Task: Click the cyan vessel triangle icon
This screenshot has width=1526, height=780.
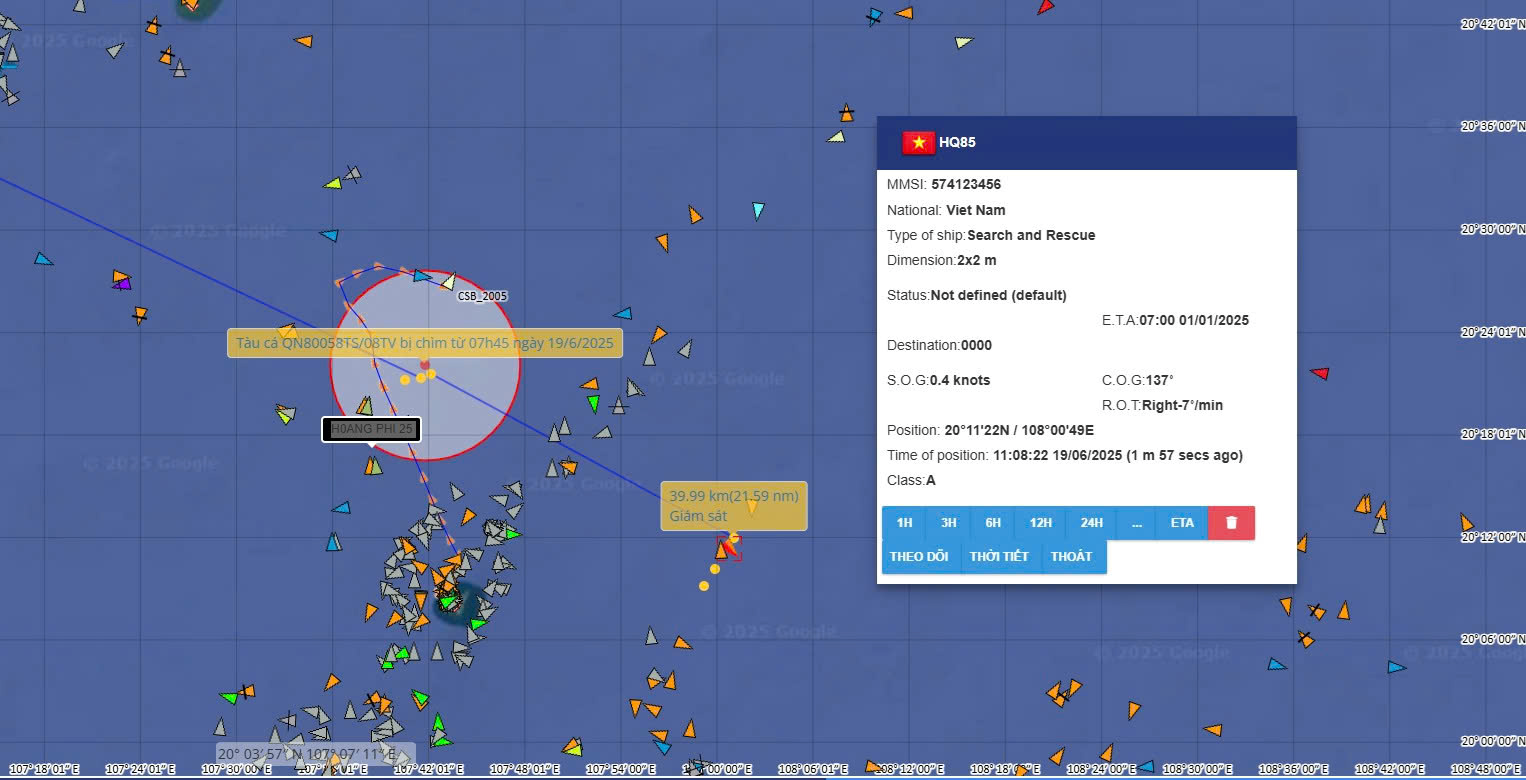Action: [758, 210]
